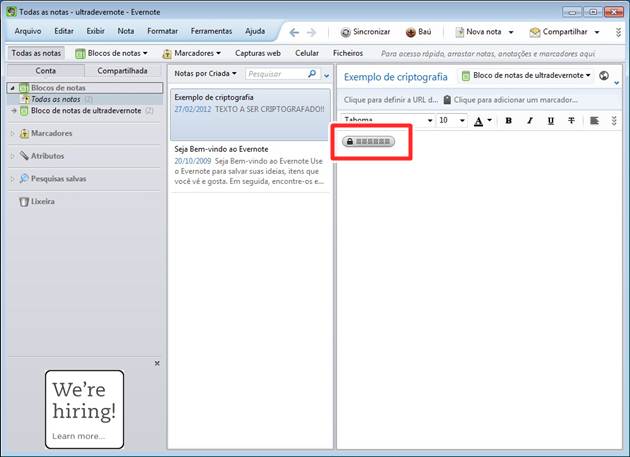This screenshot has height=457, width=630.
Task: Create a note with Nova nota
Action: 478,32
